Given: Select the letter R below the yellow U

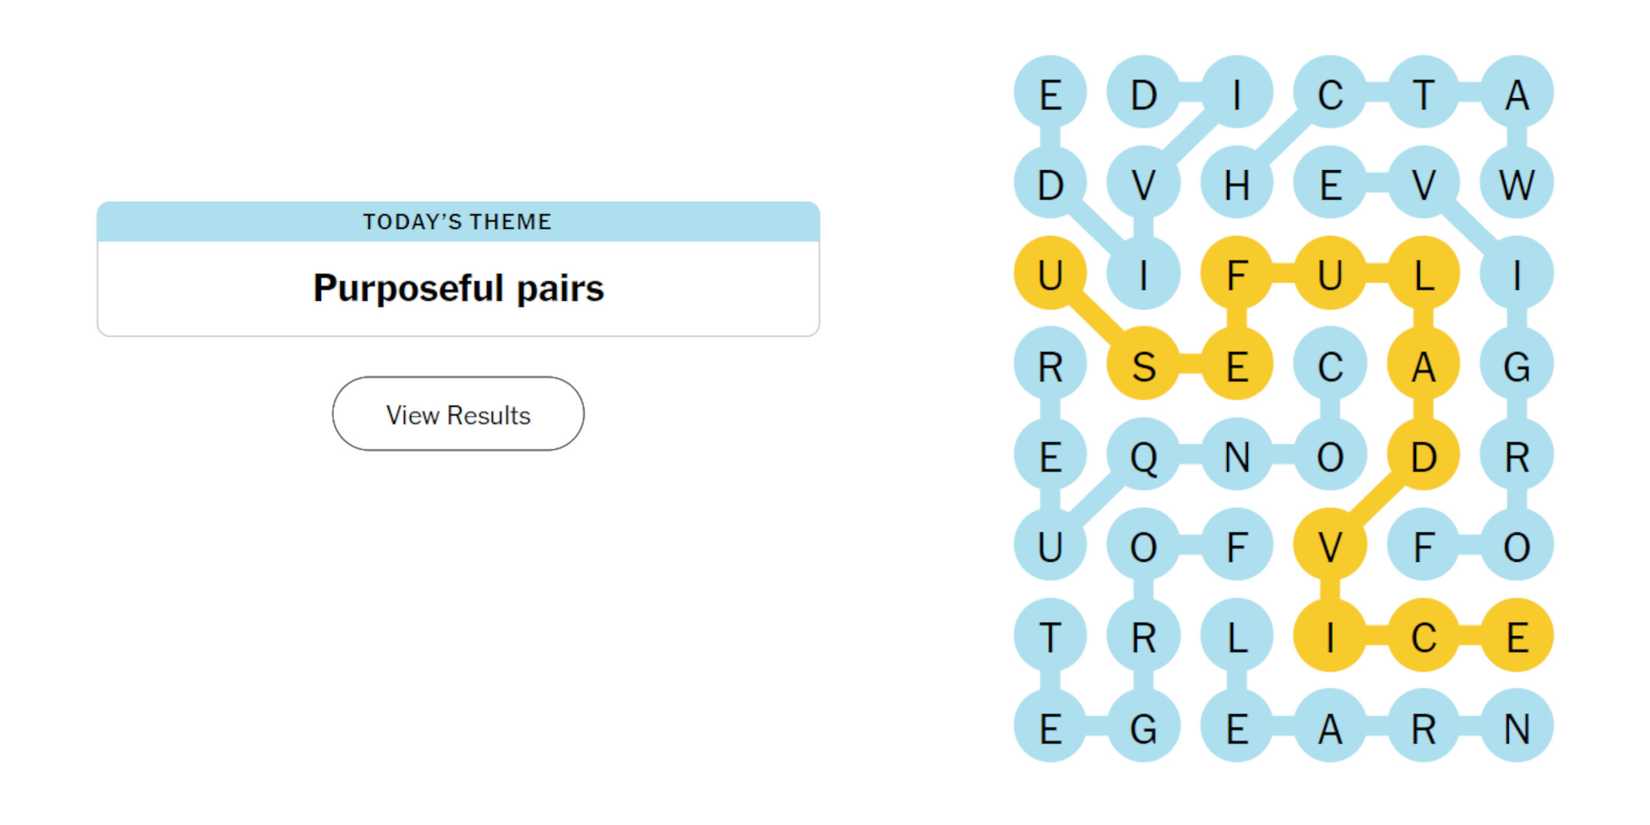Looking at the screenshot, I should (1050, 365).
